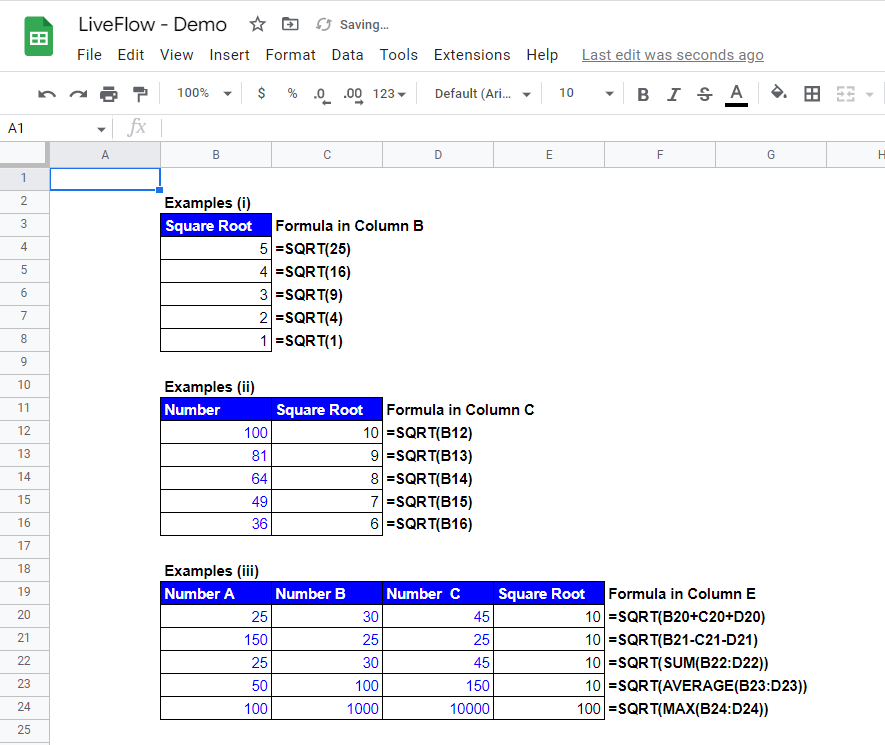Expand the Name box A1 dropdown
The width and height of the screenshot is (885, 745).
pyautogui.click(x=101, y=129)
